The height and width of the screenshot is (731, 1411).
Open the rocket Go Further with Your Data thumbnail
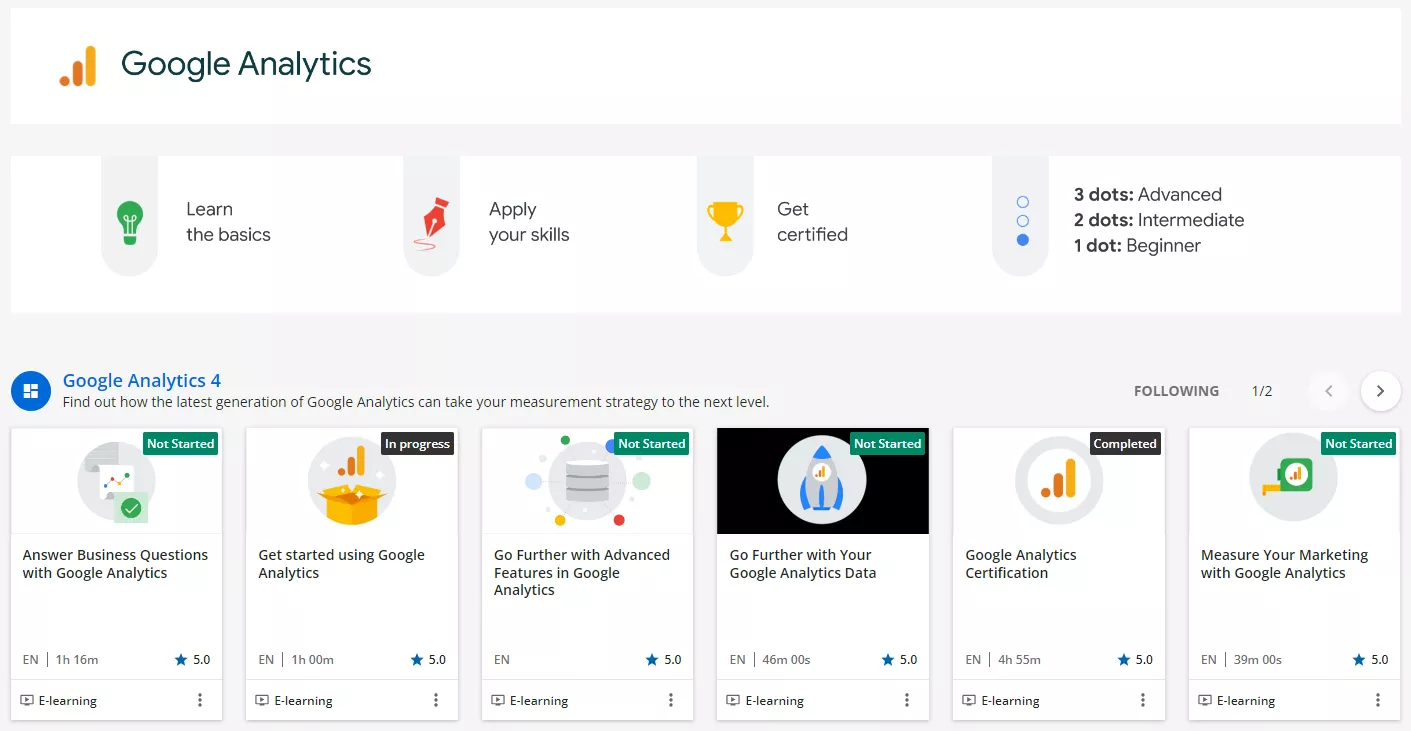pyautogui.click(x=823, y=481)
